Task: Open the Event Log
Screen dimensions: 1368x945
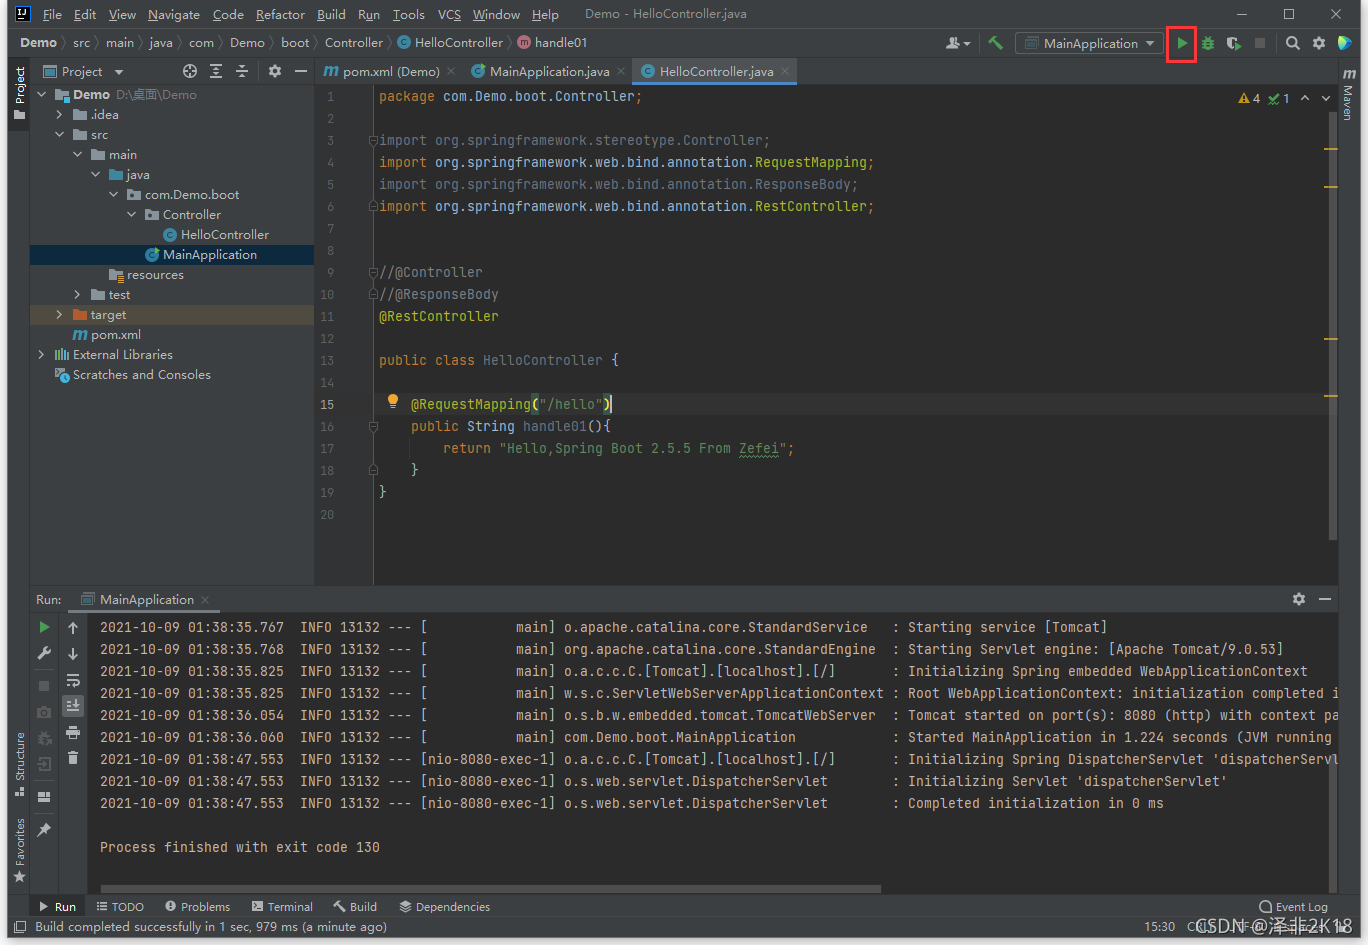Action: (x=1293, y=907)
